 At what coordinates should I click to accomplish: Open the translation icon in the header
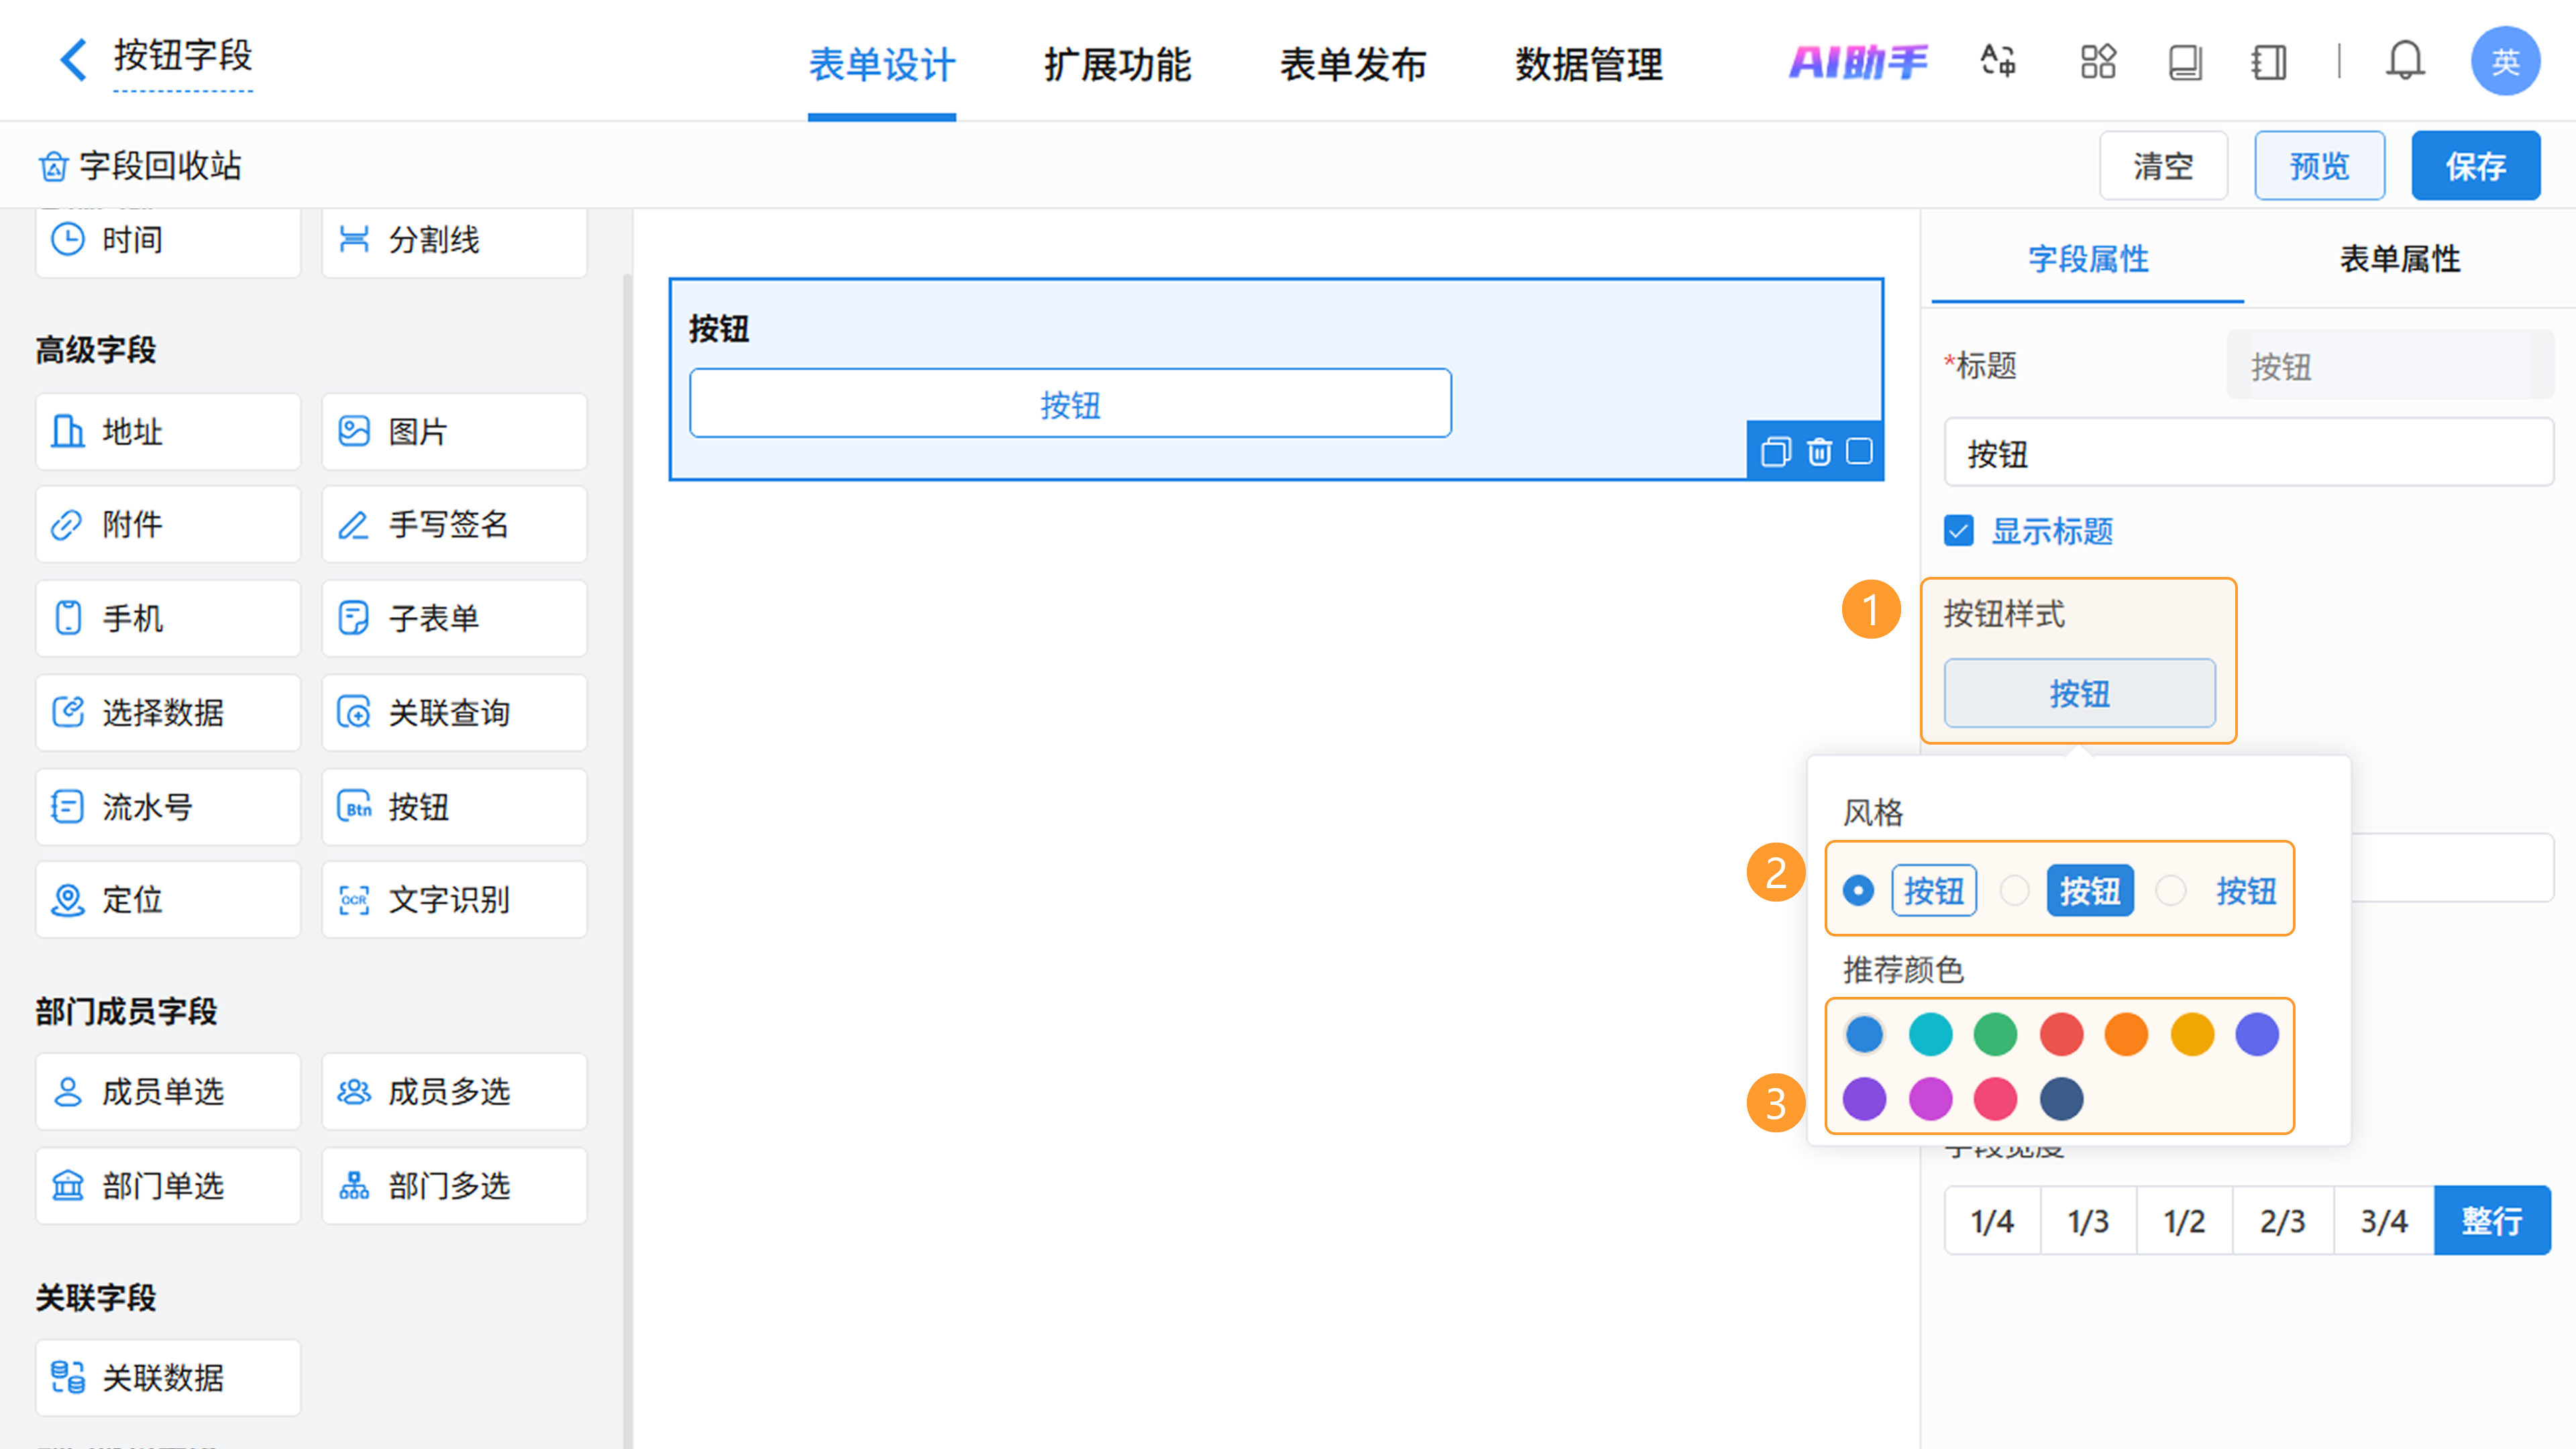tap(1998, 62)
